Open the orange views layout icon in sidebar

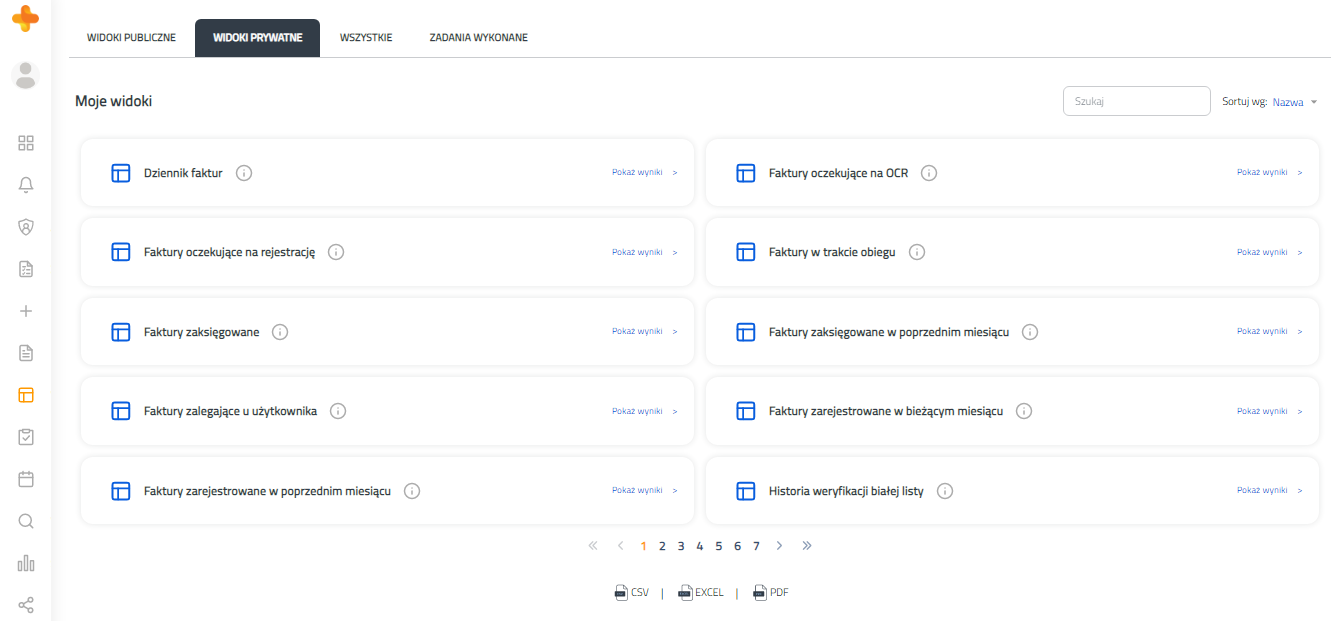pyautogui.click(x=26, y=395)
